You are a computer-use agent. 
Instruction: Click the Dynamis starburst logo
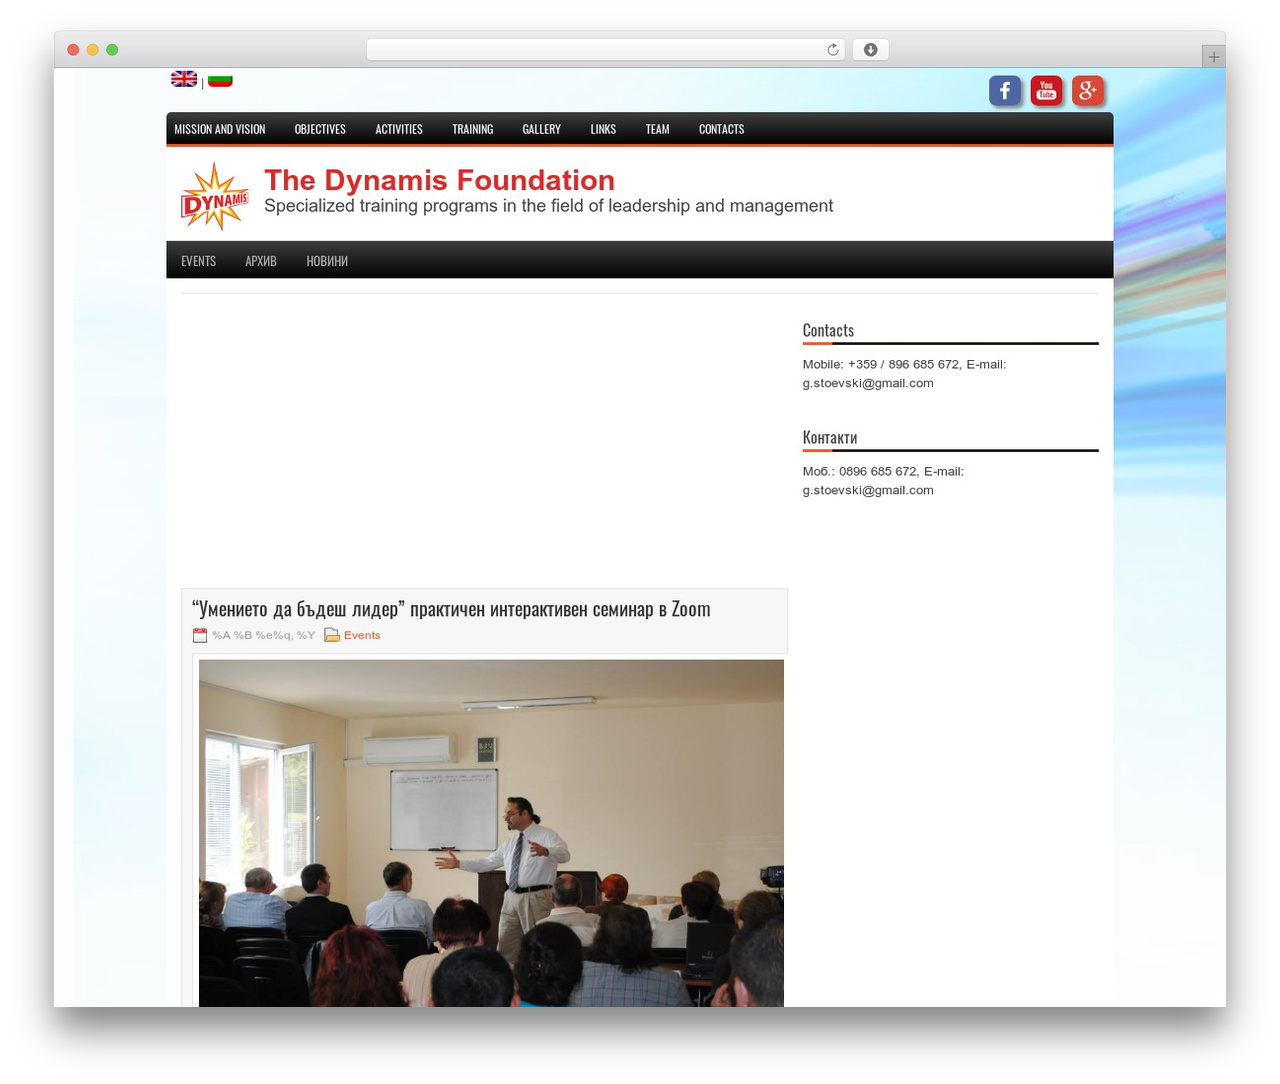click(214, 196)
